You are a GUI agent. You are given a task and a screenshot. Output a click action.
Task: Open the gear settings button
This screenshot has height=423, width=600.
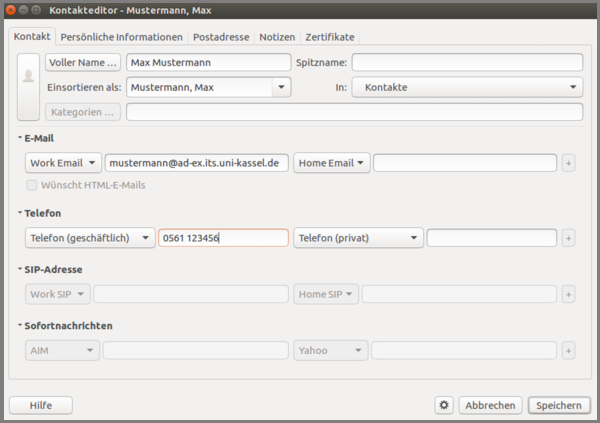point(444,405)
